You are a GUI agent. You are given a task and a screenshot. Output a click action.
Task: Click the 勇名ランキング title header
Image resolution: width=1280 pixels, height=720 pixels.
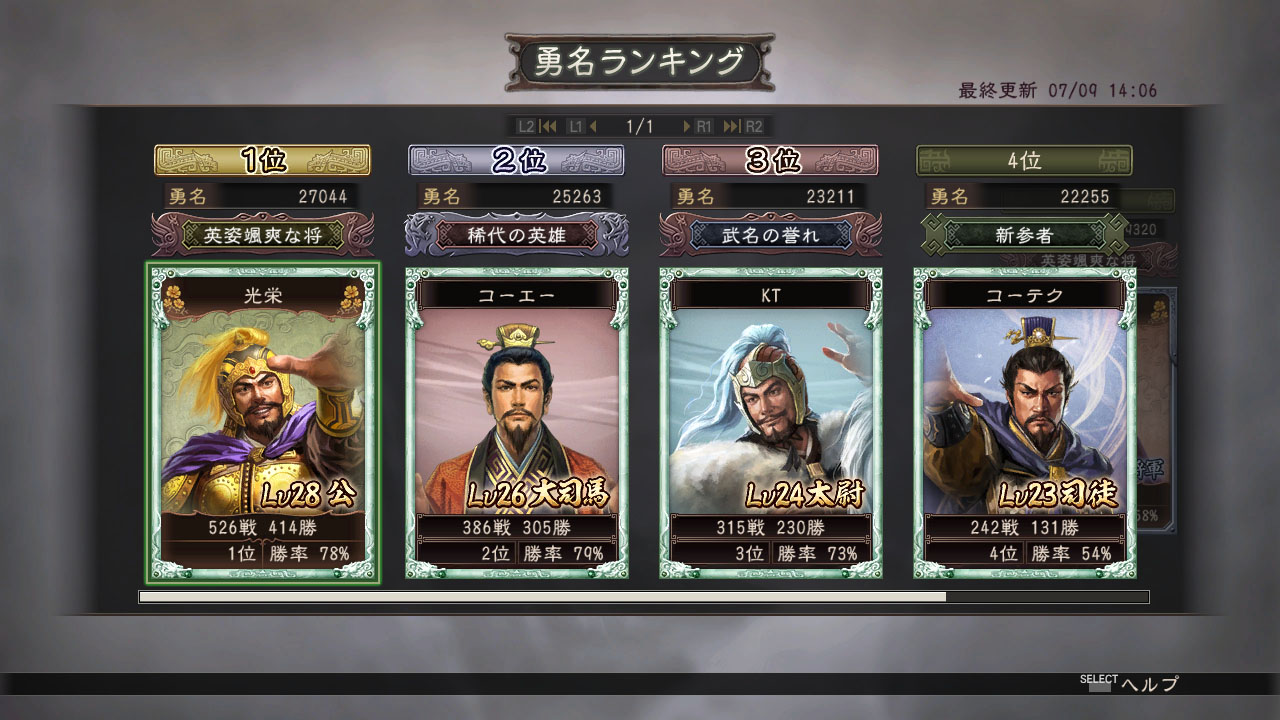point(640,62)
